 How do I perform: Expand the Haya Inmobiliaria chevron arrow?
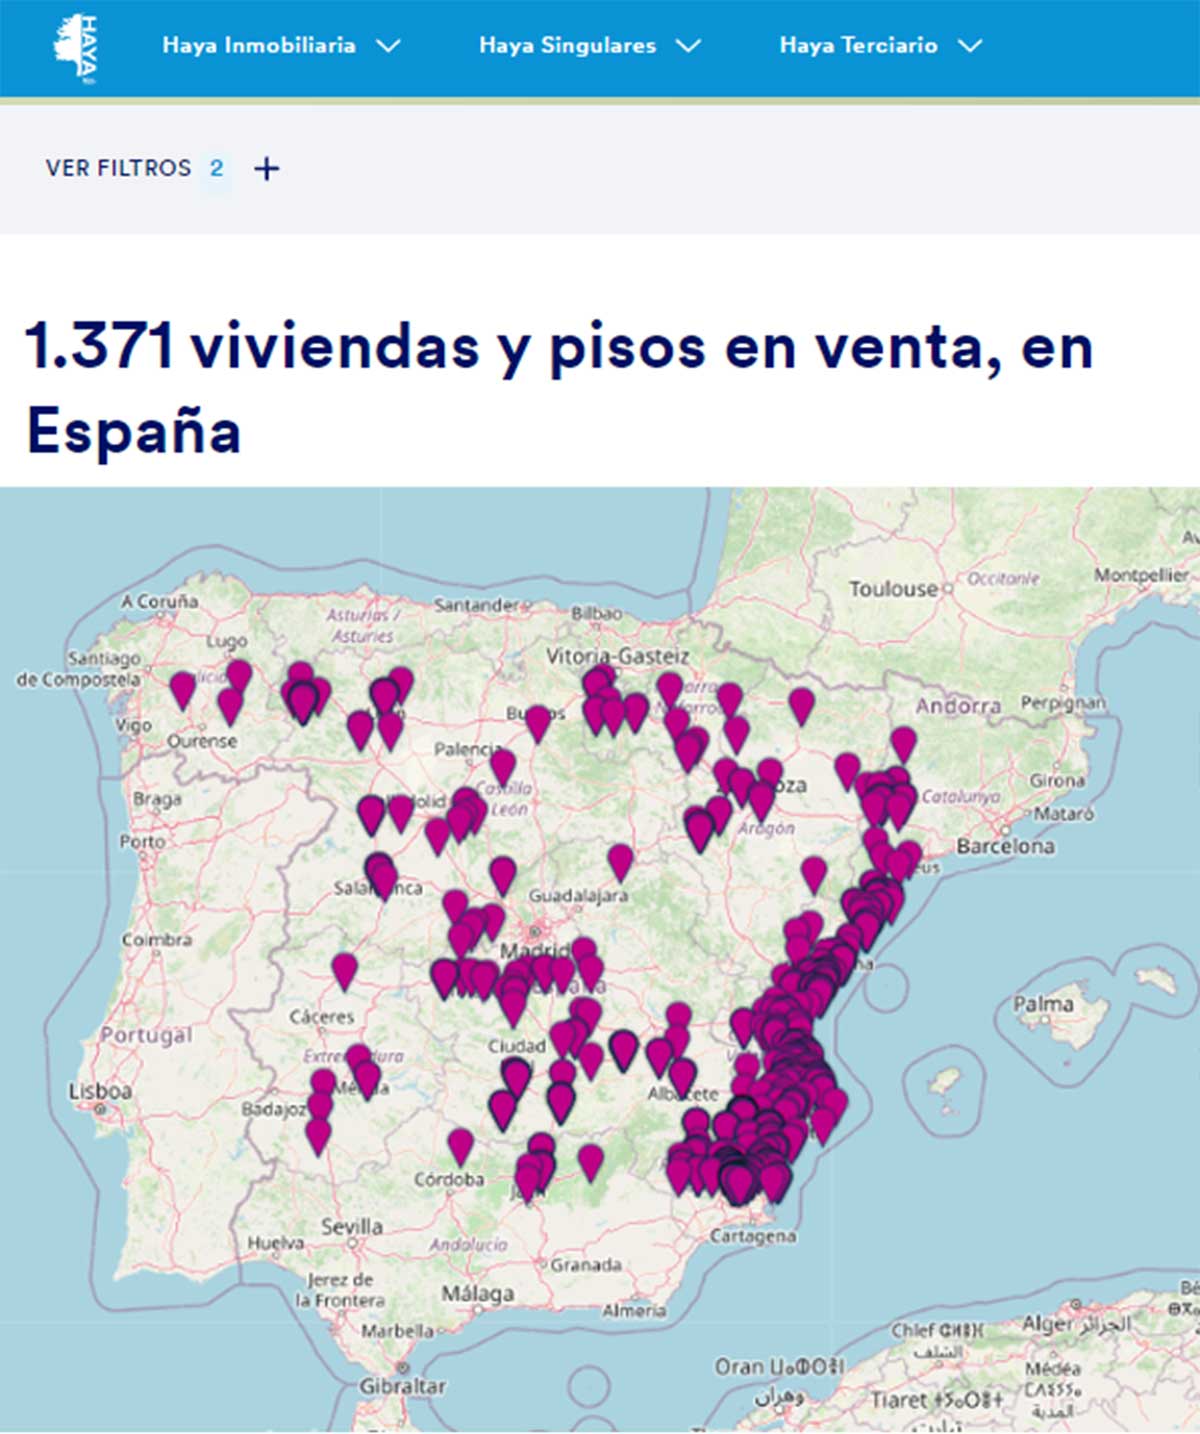388,46
